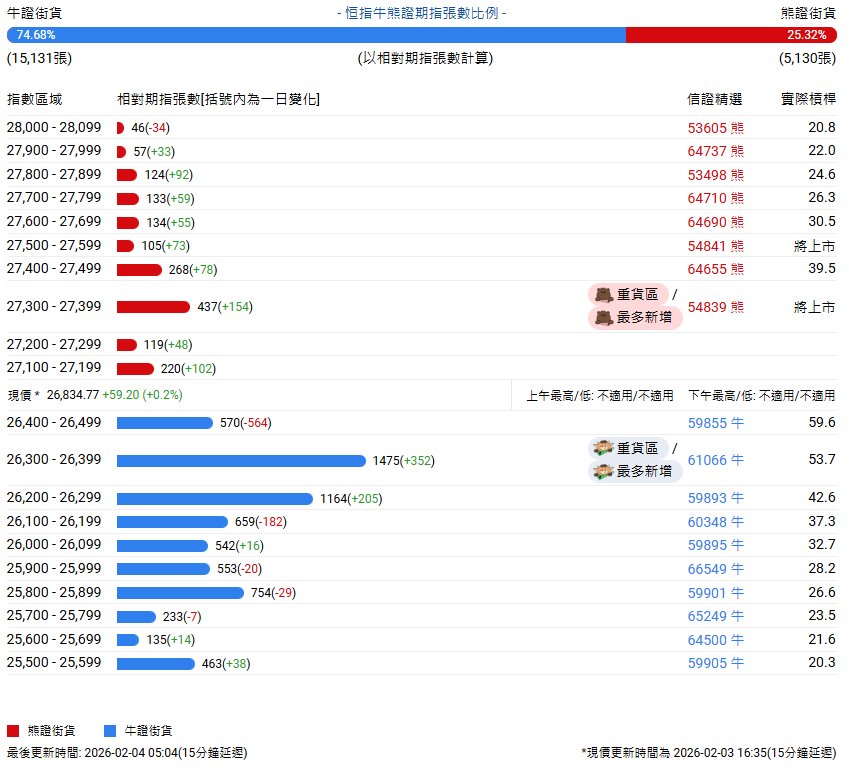Click the red bar for 27,400 - 27,499
The height and width of the screenshot is (770, 849).
pos(139,270)
